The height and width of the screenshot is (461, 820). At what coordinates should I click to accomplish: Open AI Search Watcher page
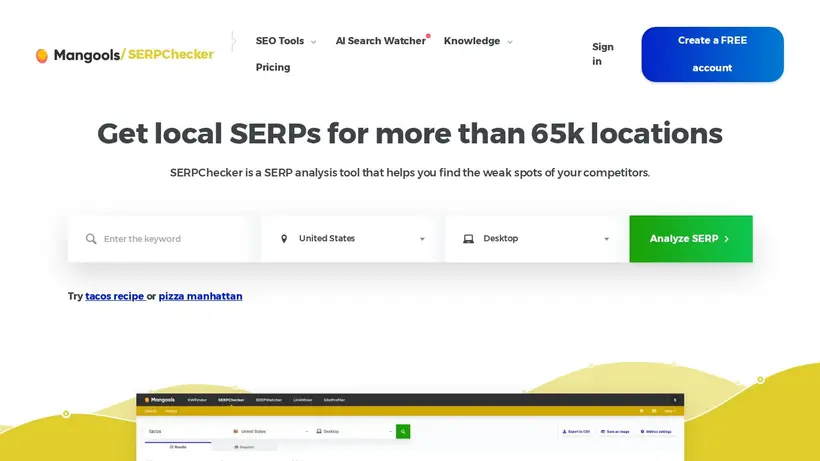pyautogui.click(x=381, y=41)
